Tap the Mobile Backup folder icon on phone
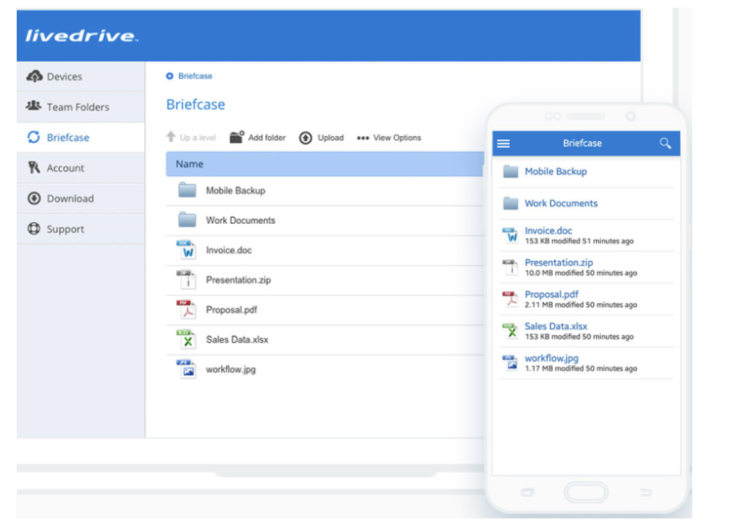 [511, 171]
